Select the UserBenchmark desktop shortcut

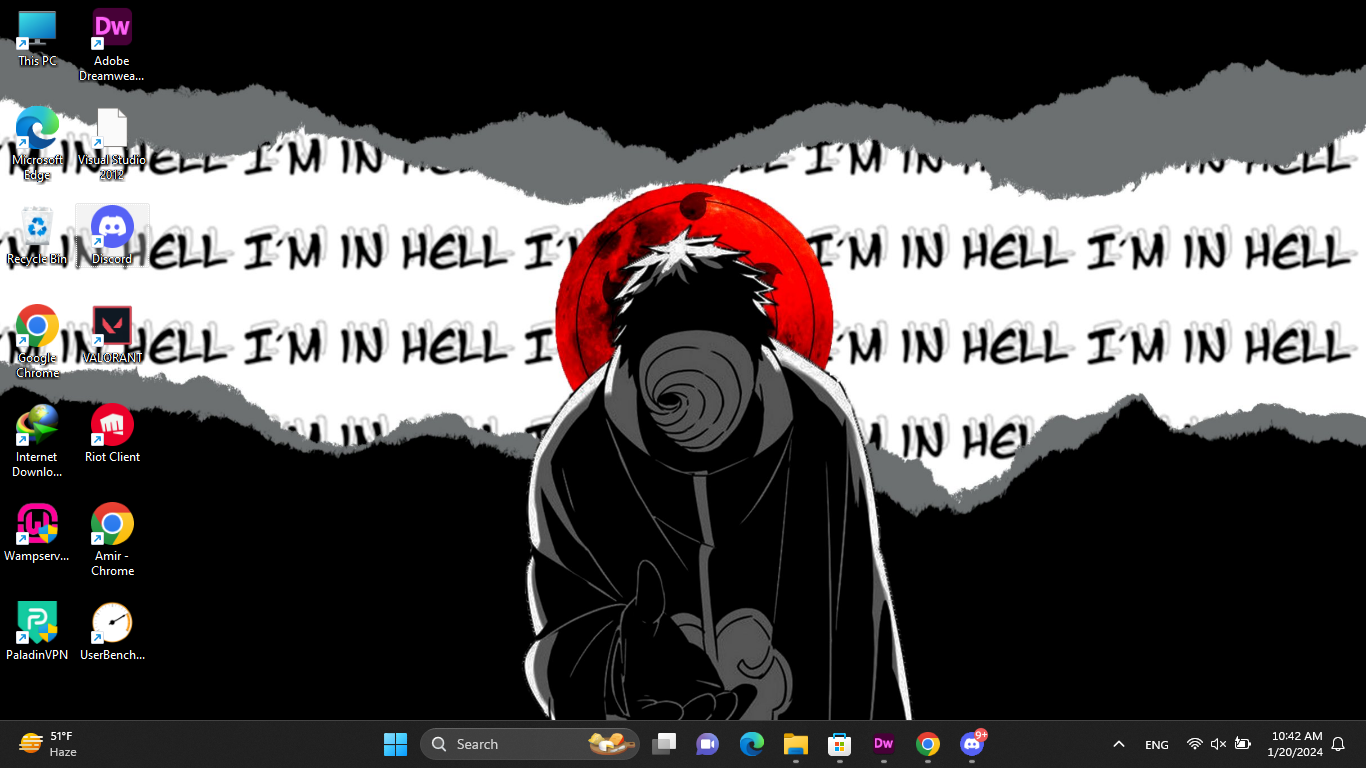[112, 632]
